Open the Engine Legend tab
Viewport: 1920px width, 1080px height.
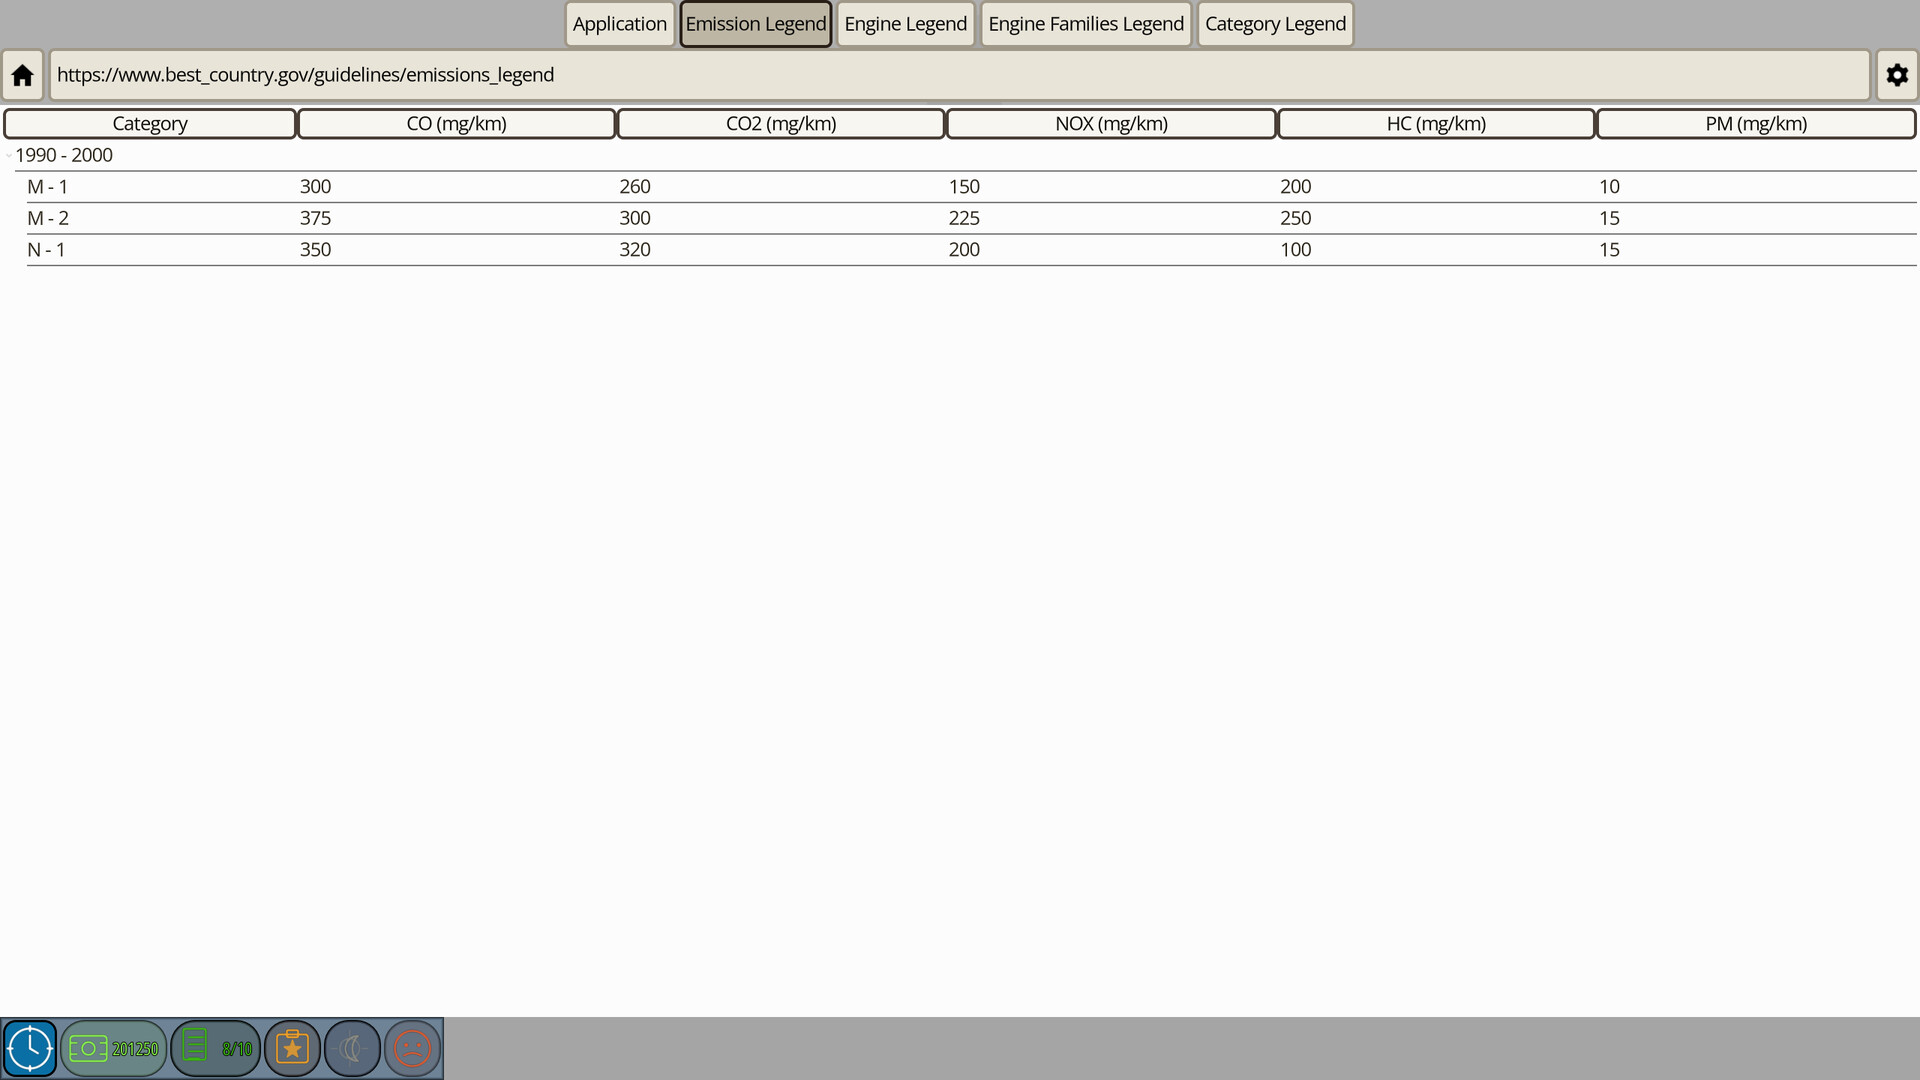click(905, 24)
